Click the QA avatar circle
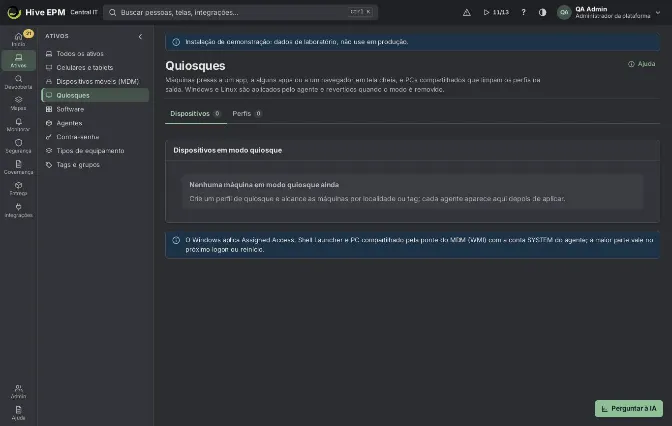Image resolution: width=672 pixels, height=426 pixels. click(564, 12)
